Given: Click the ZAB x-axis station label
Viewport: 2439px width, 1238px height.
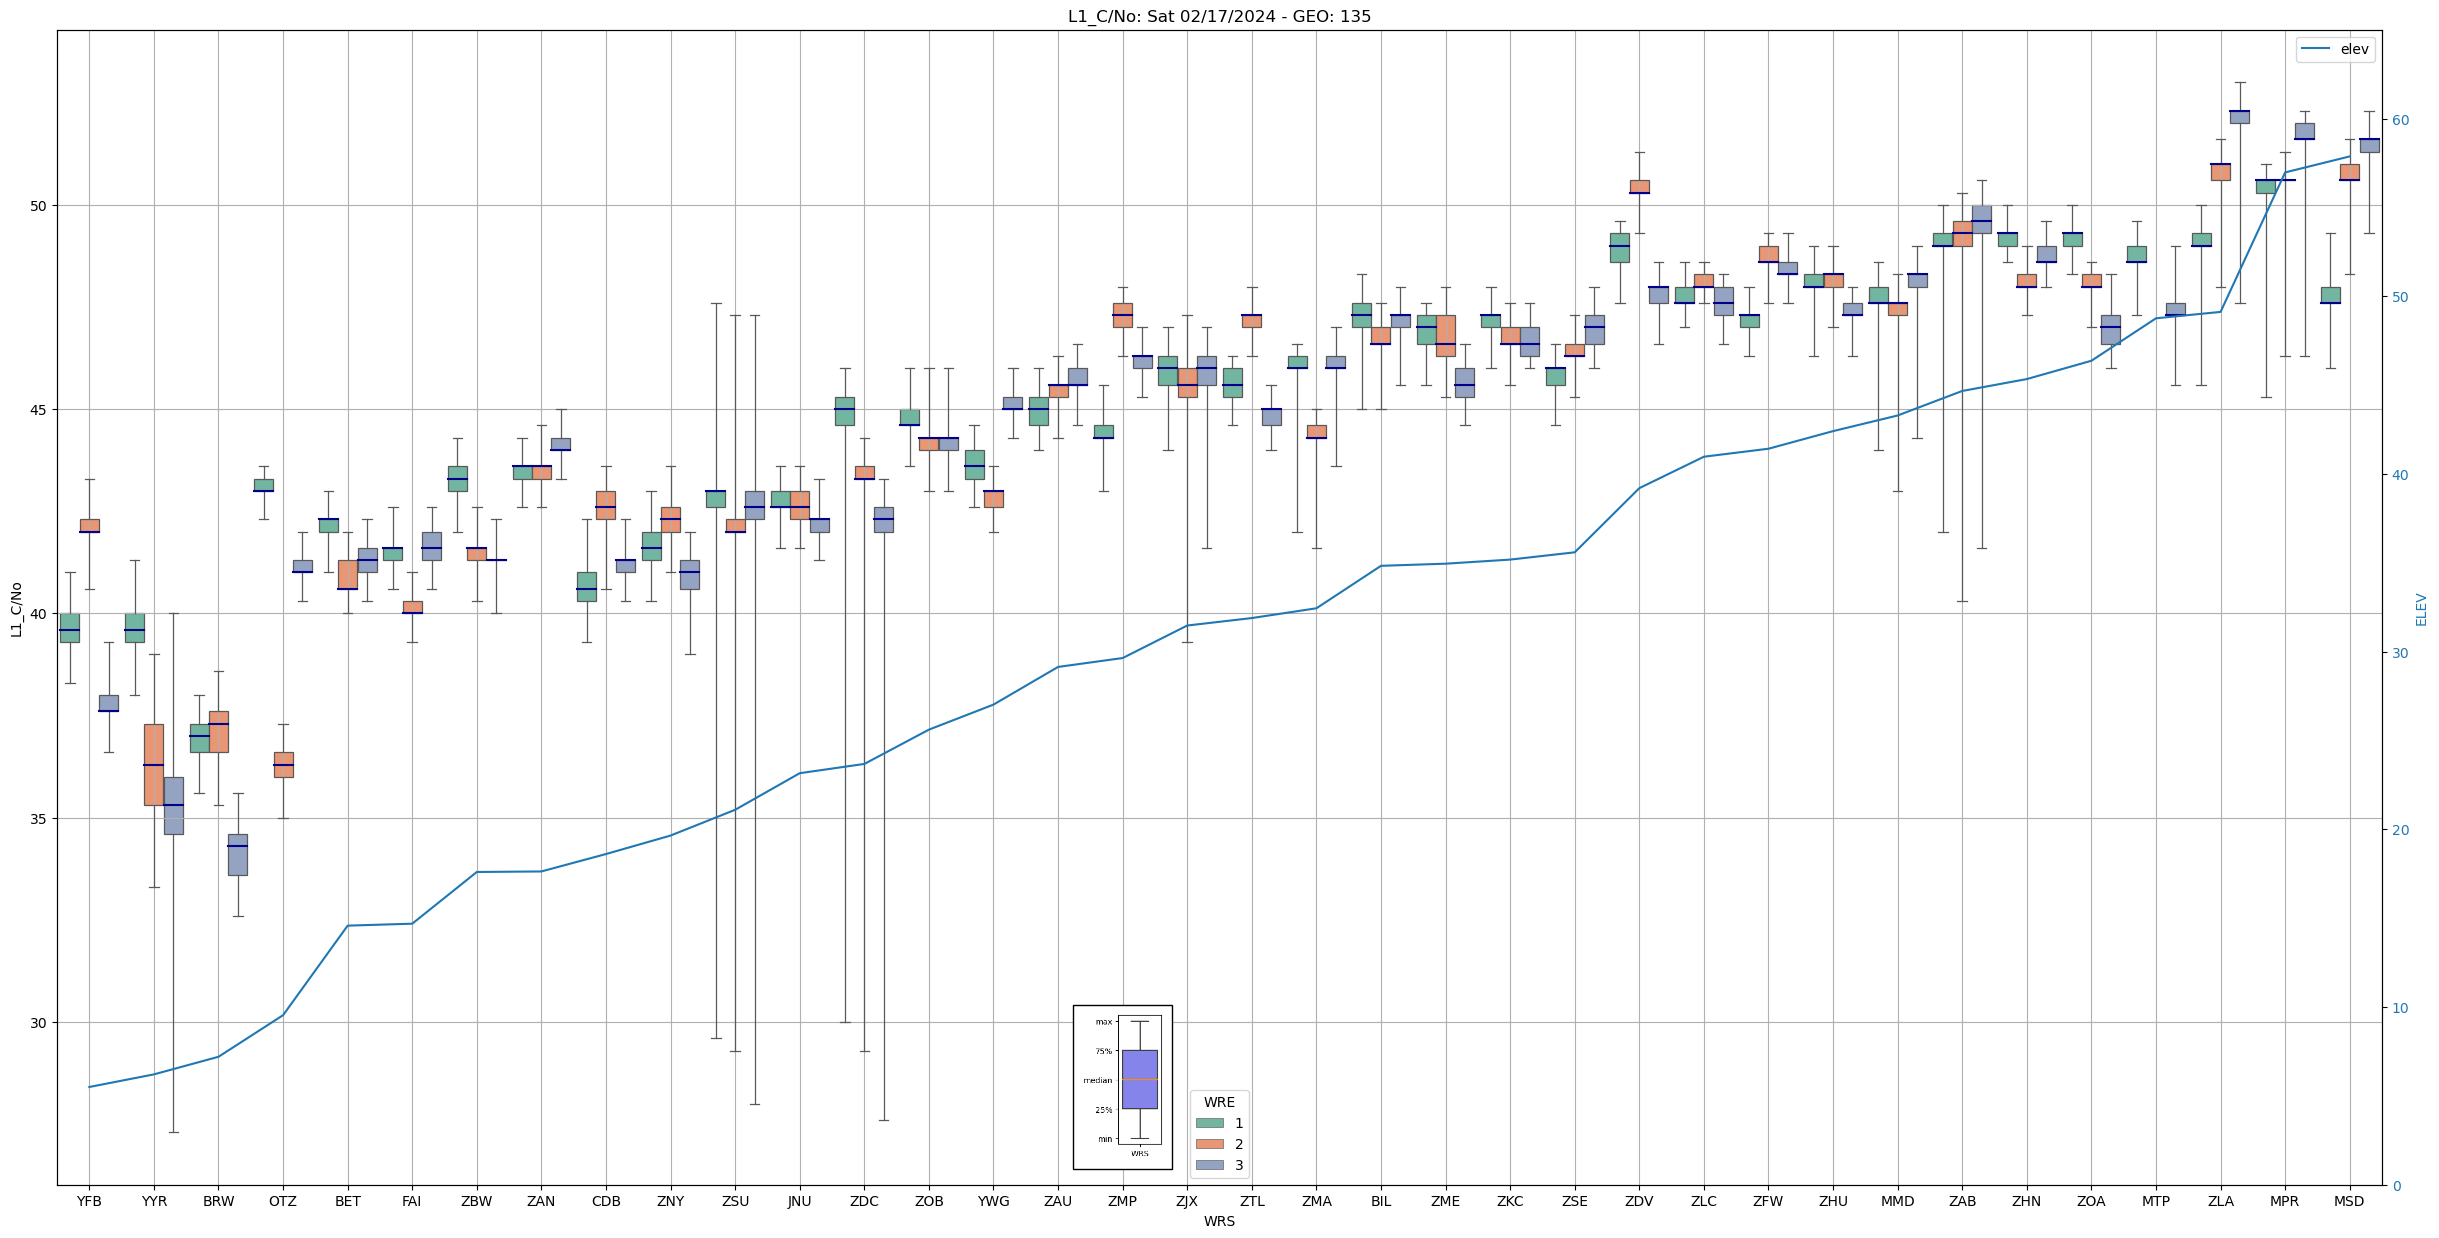Looking at the screenshot, I should pyautogui.click(x=1962, y=1201).
